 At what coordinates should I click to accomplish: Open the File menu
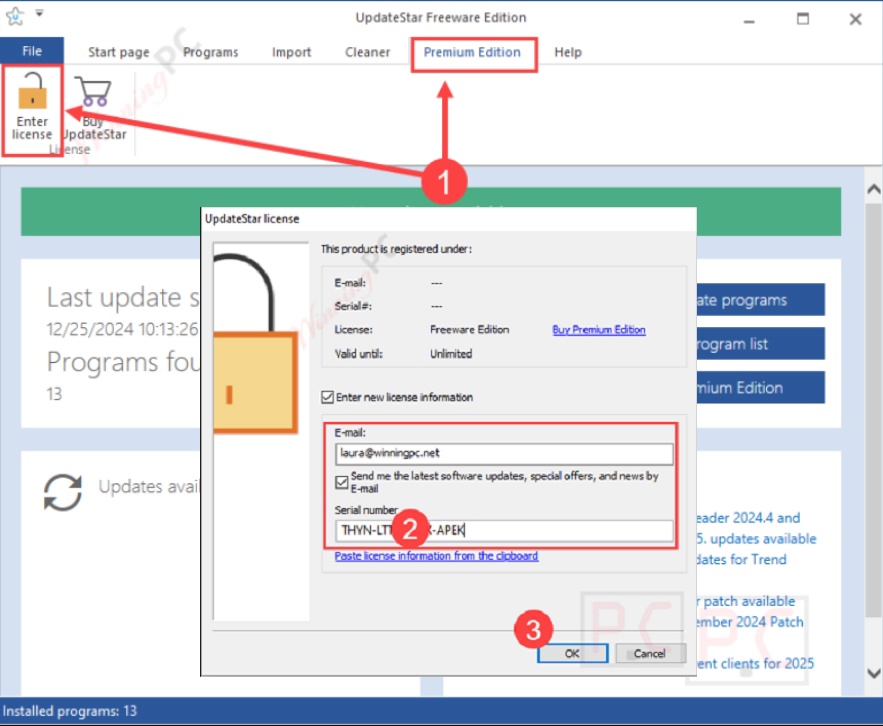click(x=32, y=52)
